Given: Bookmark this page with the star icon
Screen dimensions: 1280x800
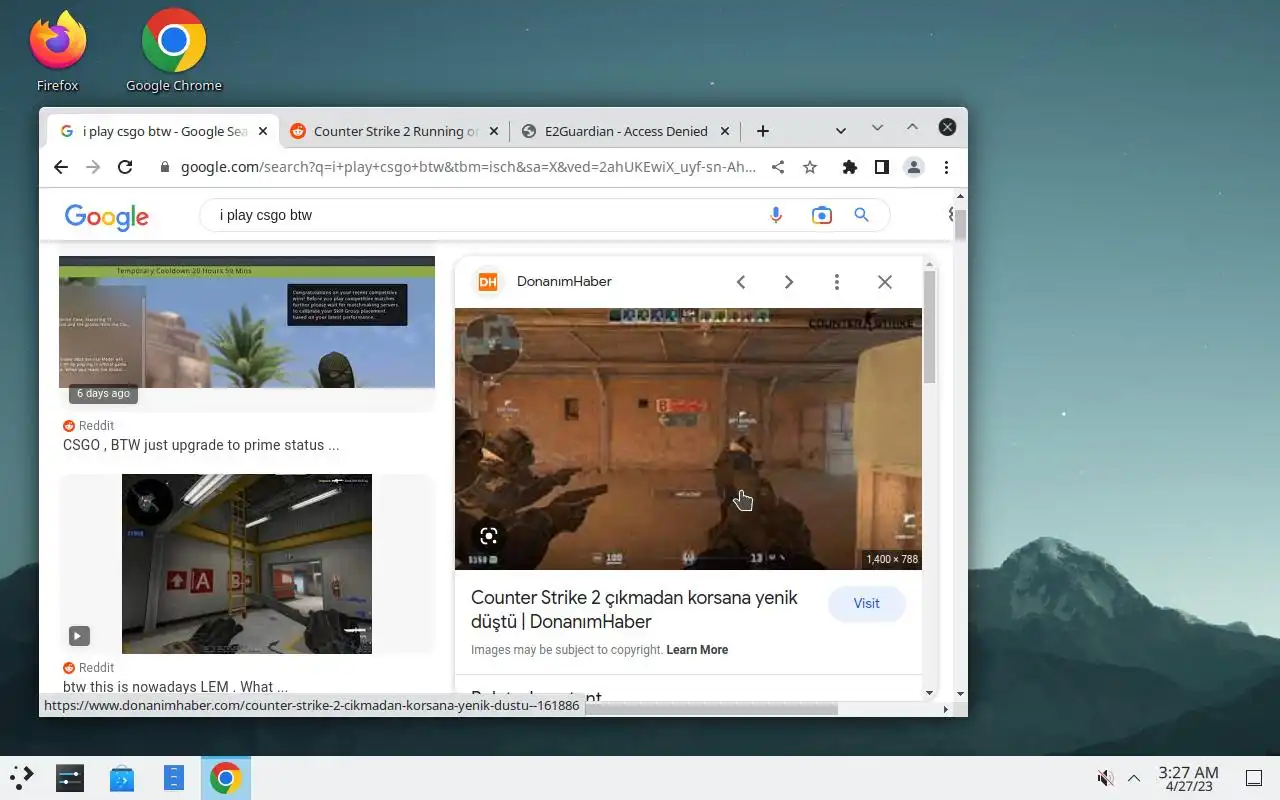Looking at the screenshot, I should coord(810,167).
